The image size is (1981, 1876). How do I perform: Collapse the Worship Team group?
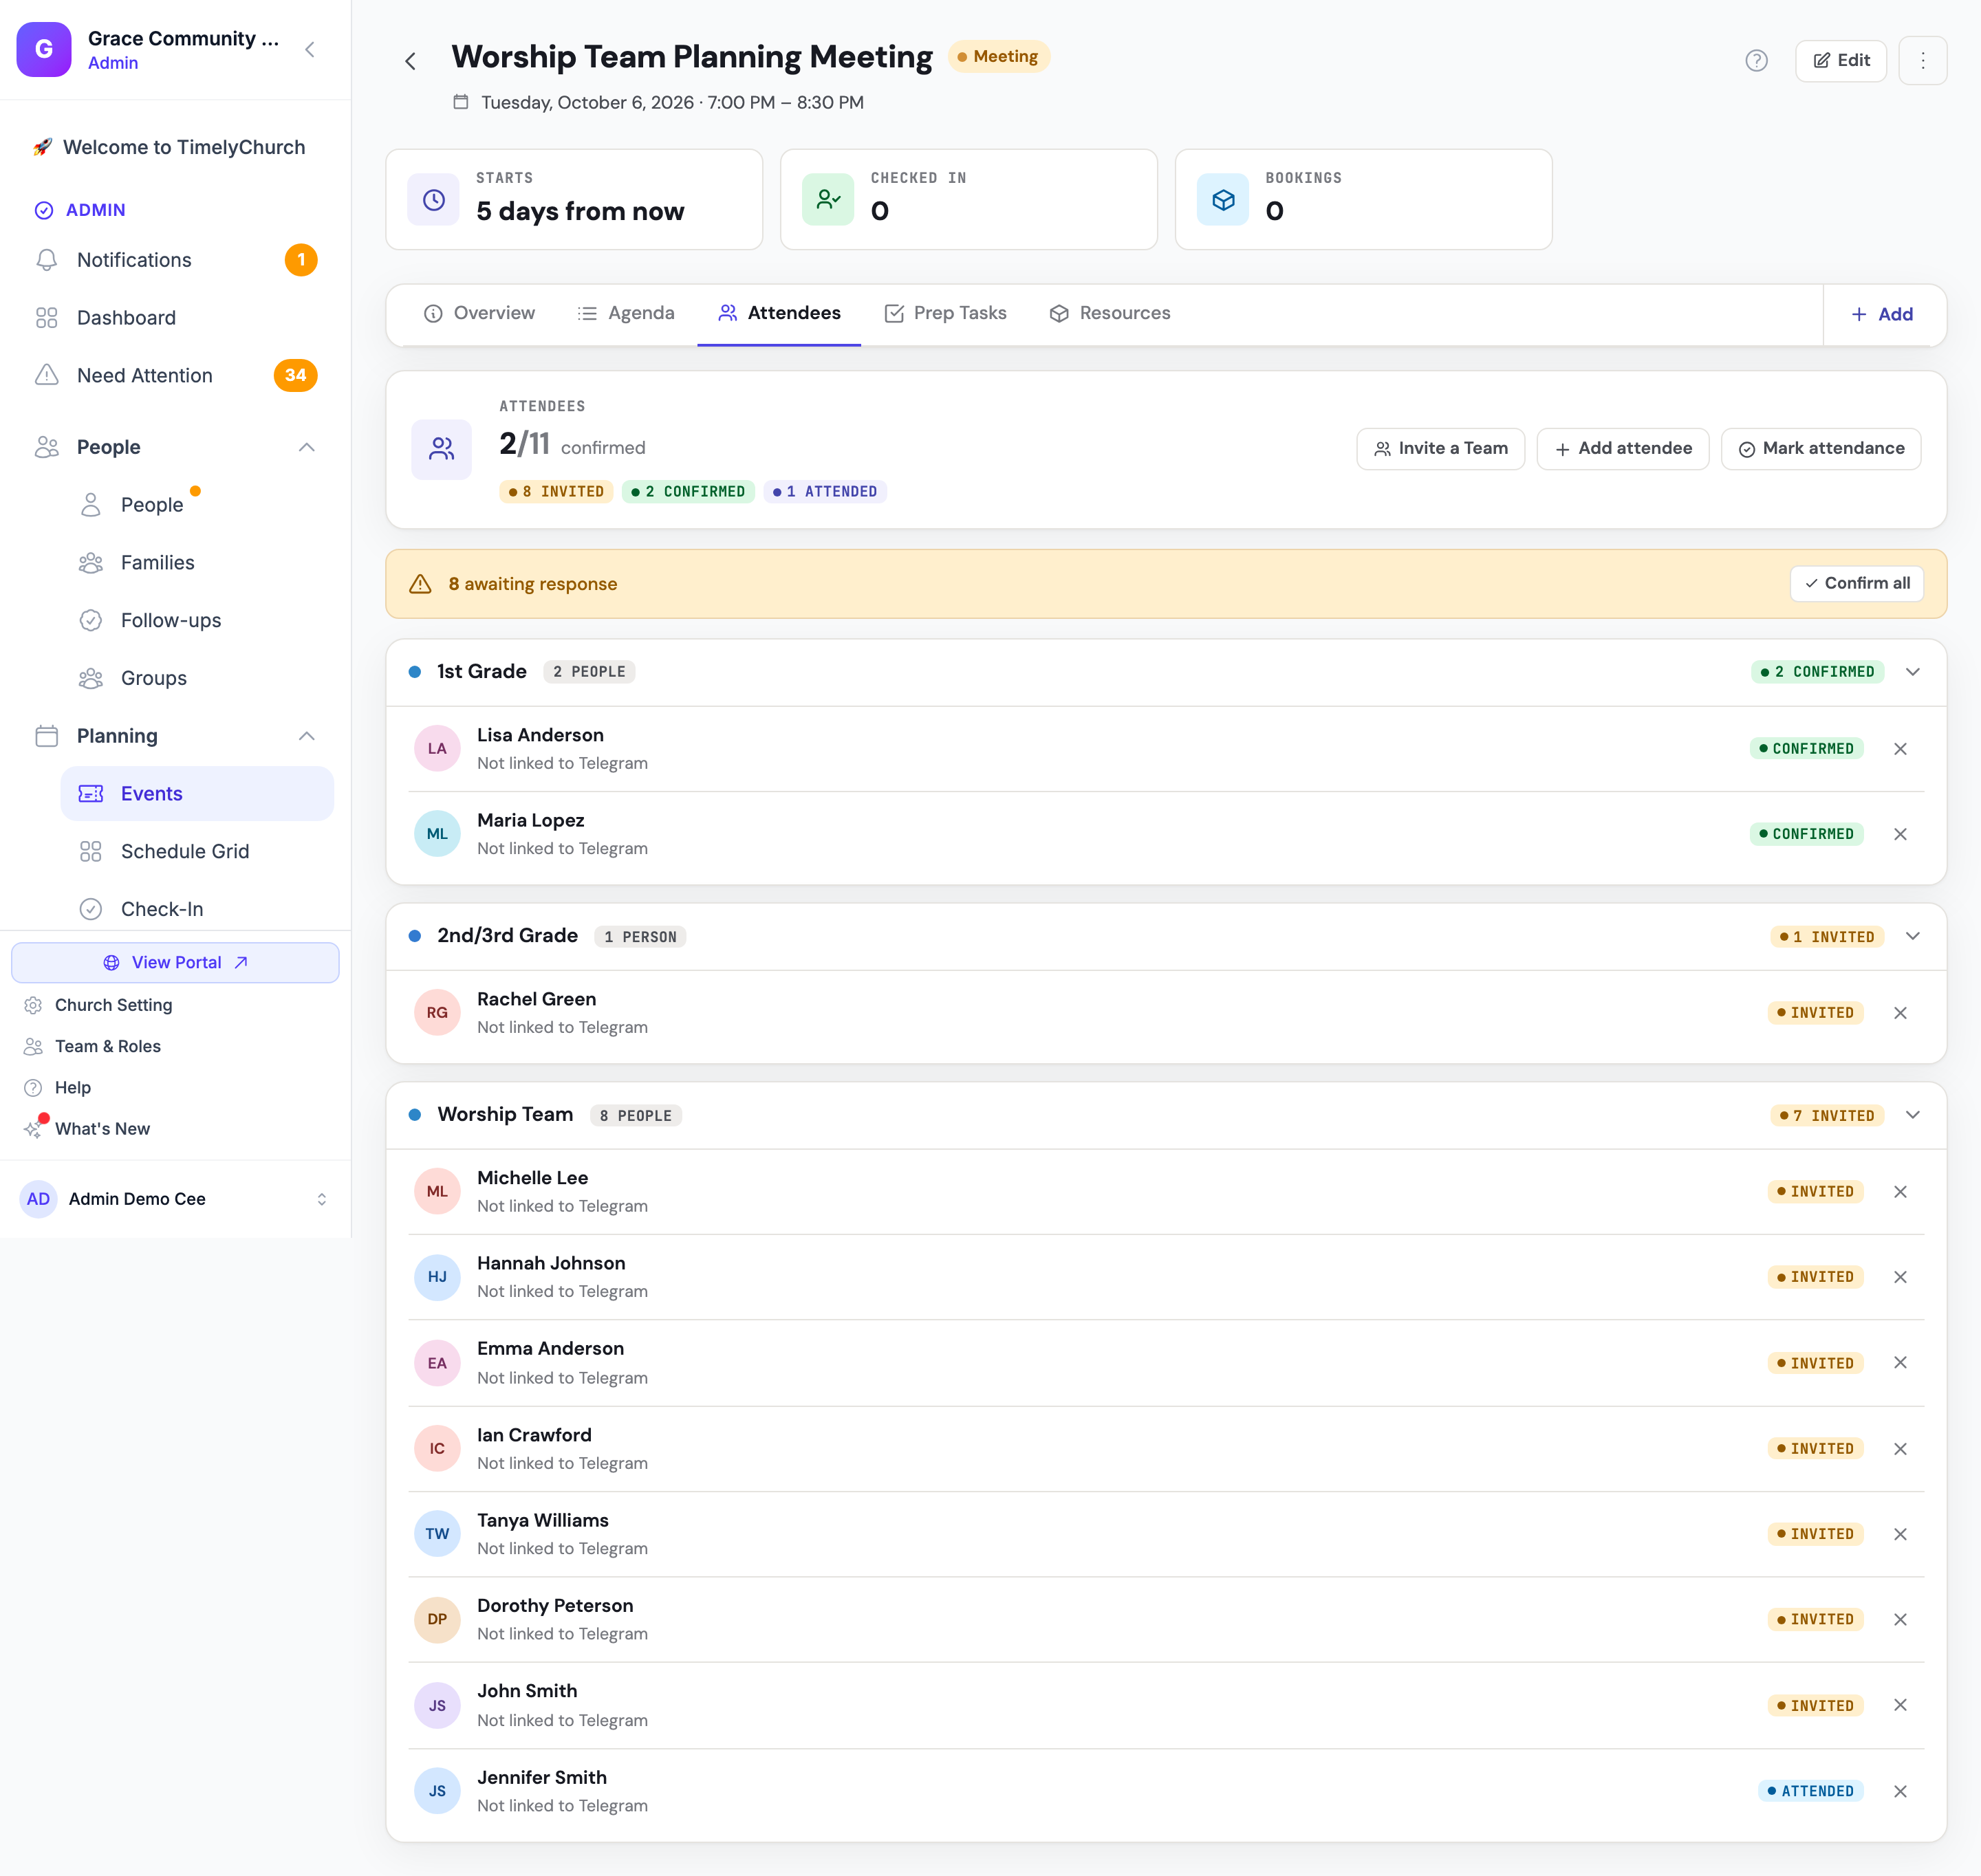(1912, 1115)
